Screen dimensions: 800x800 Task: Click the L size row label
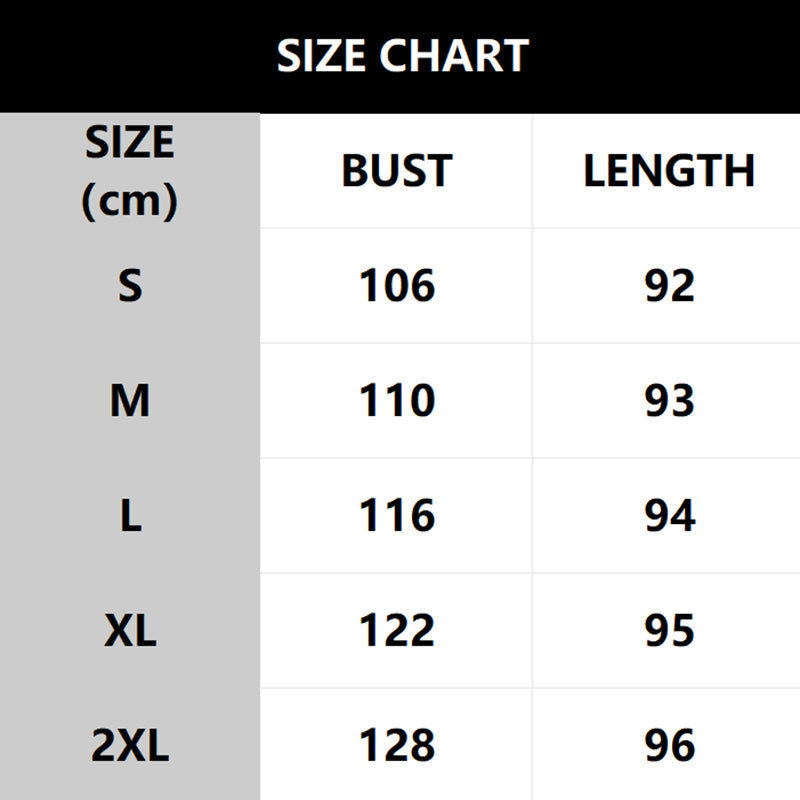[130, 516]
